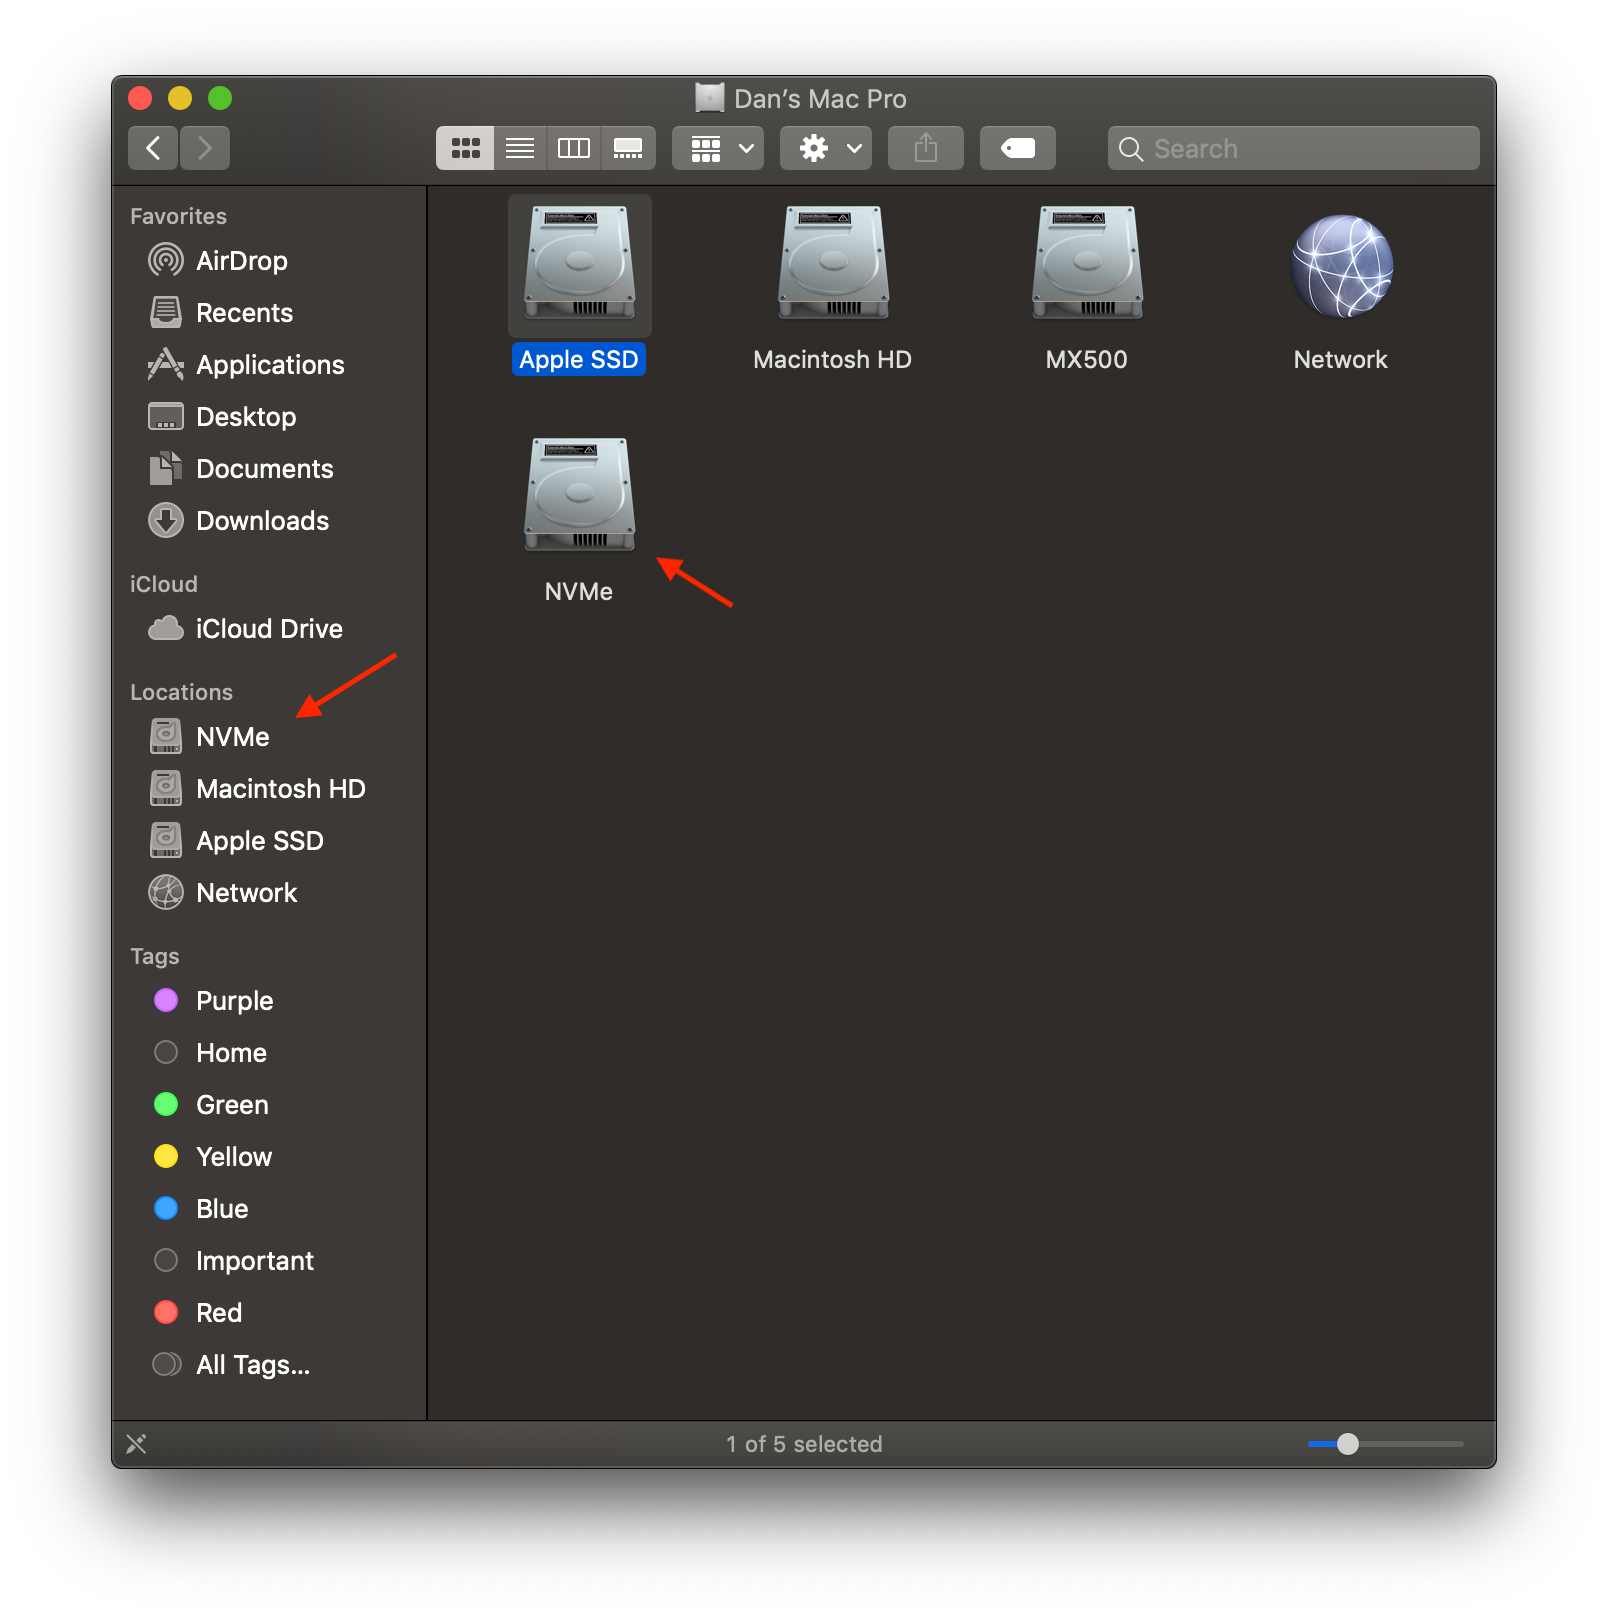
Task: Open Documents in the sidebar
Action: click(270, 469)
